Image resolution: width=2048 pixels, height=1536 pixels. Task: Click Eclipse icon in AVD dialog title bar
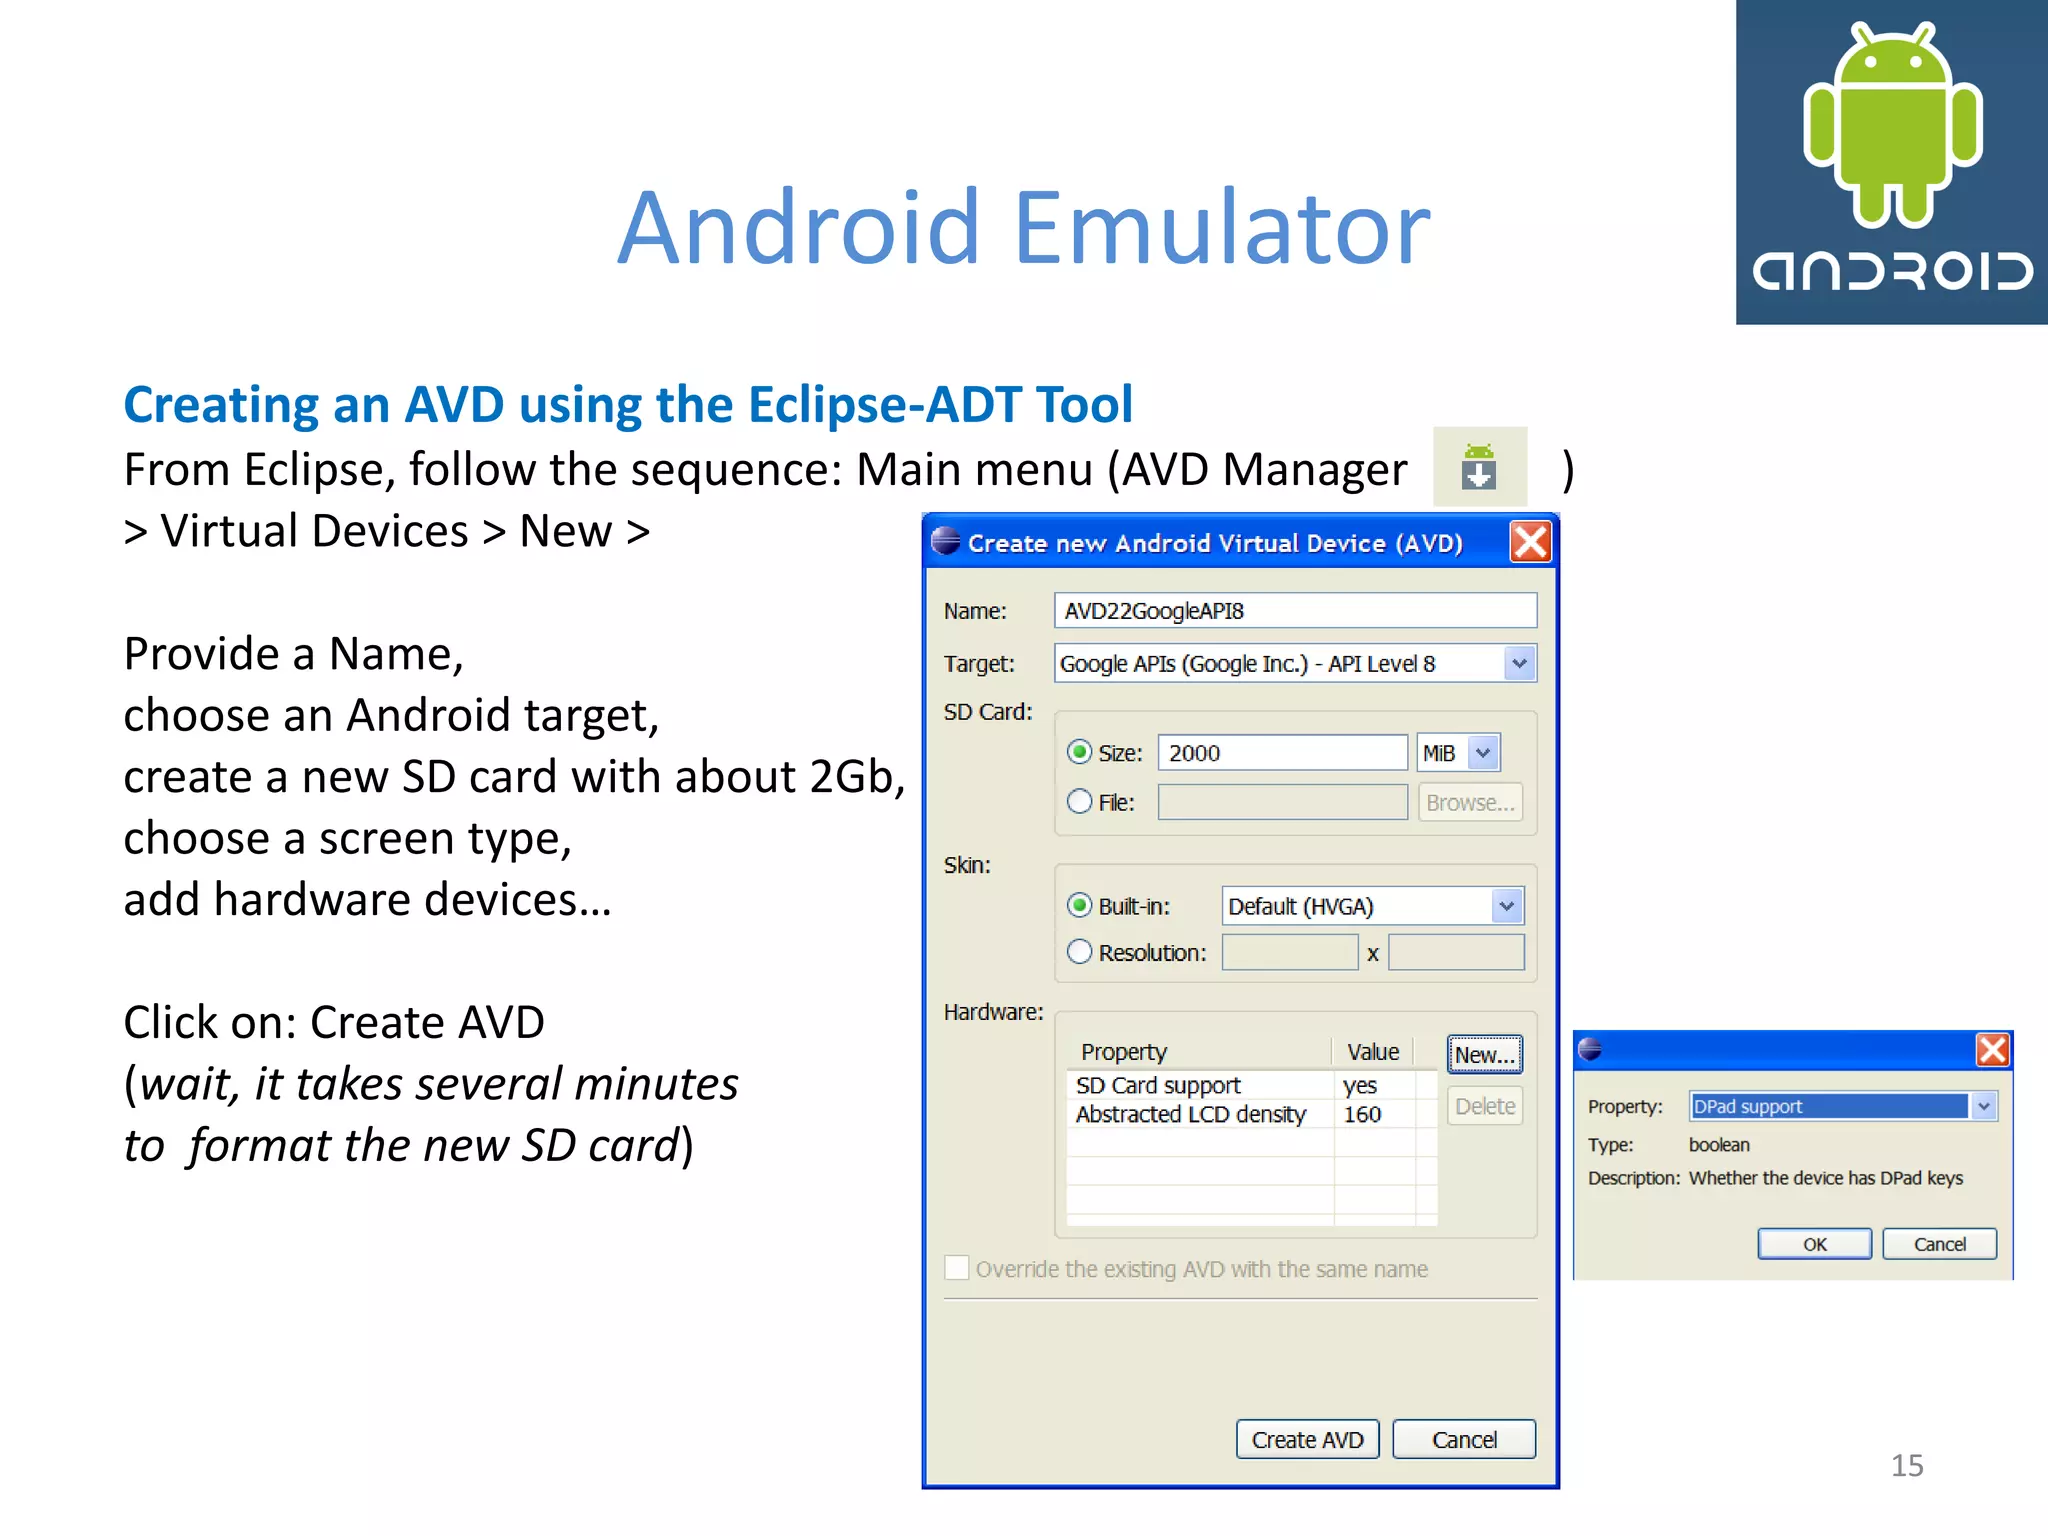pyautogui.click(x=945, y=542)
